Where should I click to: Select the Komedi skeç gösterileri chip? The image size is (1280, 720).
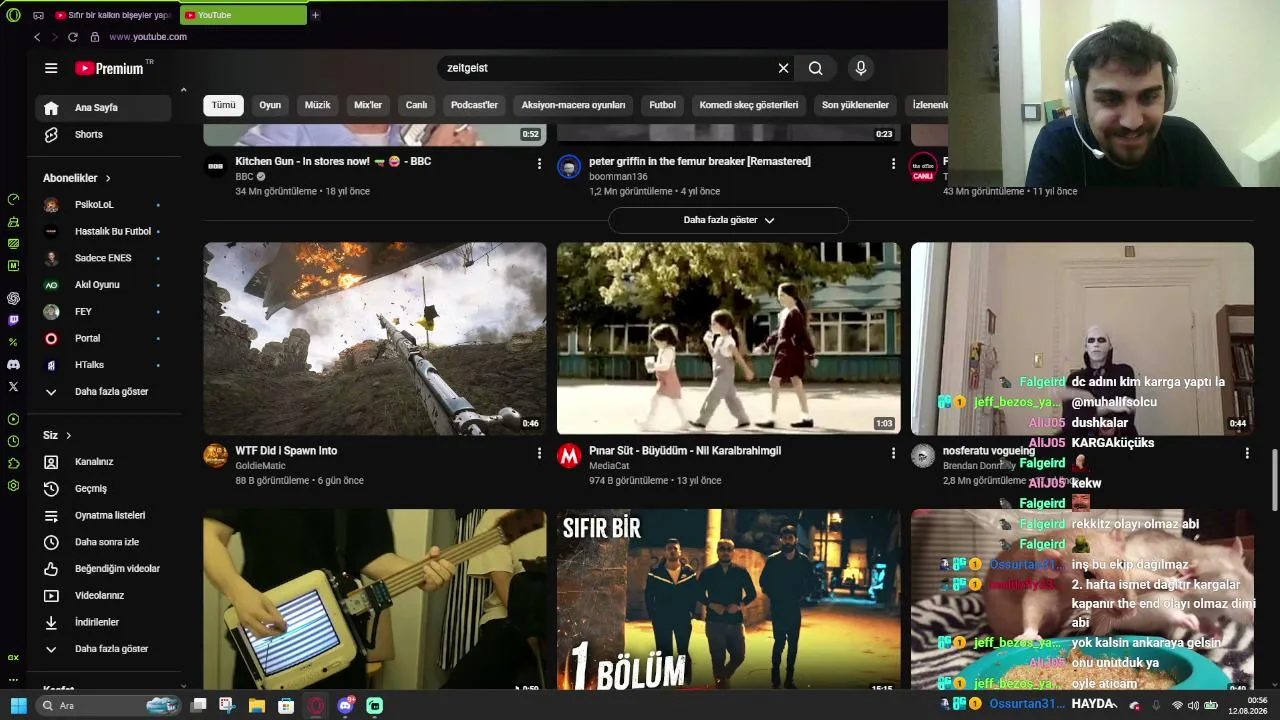[749, 105]
